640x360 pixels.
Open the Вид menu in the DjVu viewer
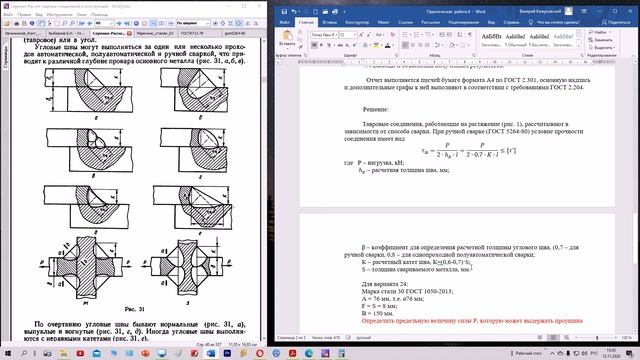39,15
